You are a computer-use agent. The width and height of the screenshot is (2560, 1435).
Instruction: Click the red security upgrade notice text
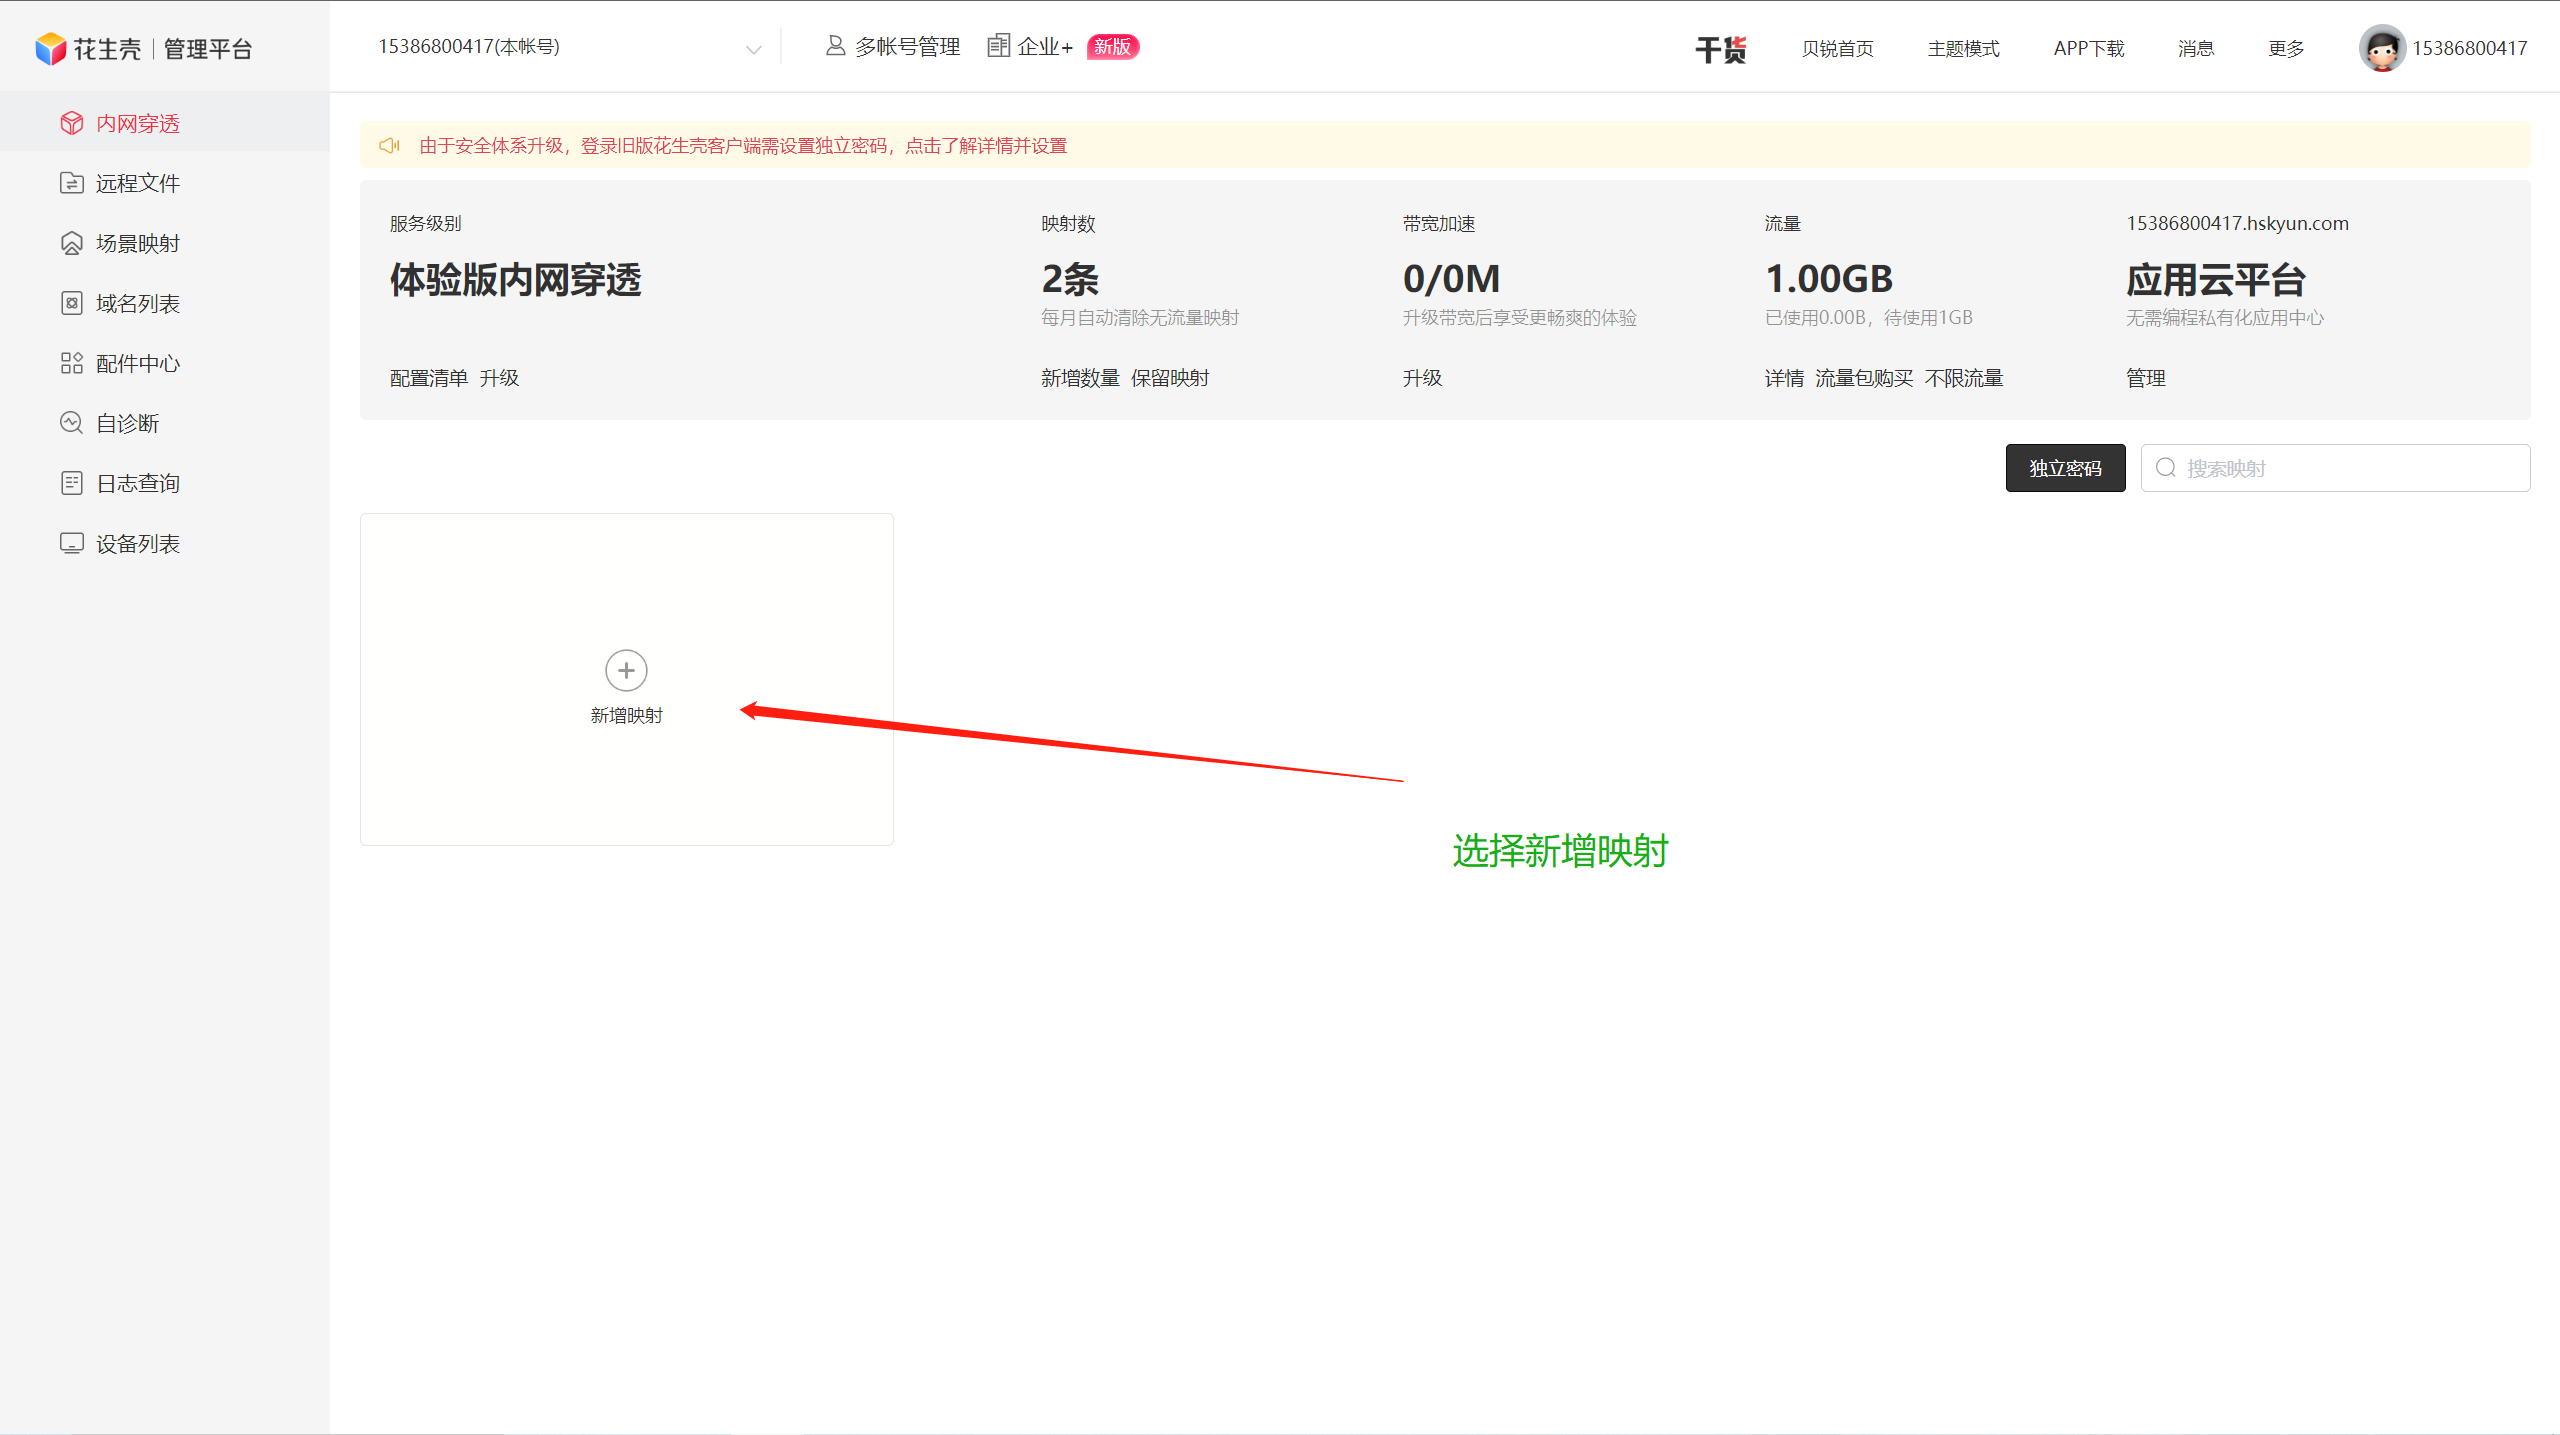click(743, 146)
